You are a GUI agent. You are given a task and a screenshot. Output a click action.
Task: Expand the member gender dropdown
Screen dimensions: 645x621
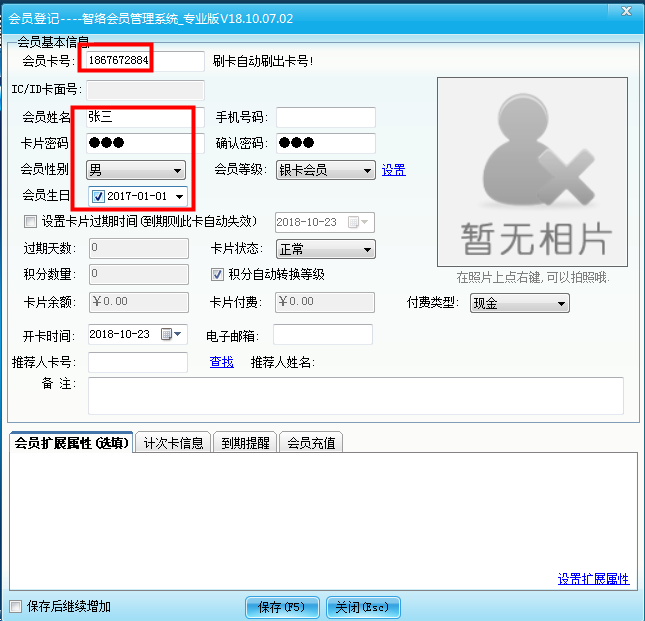point(178,170)
